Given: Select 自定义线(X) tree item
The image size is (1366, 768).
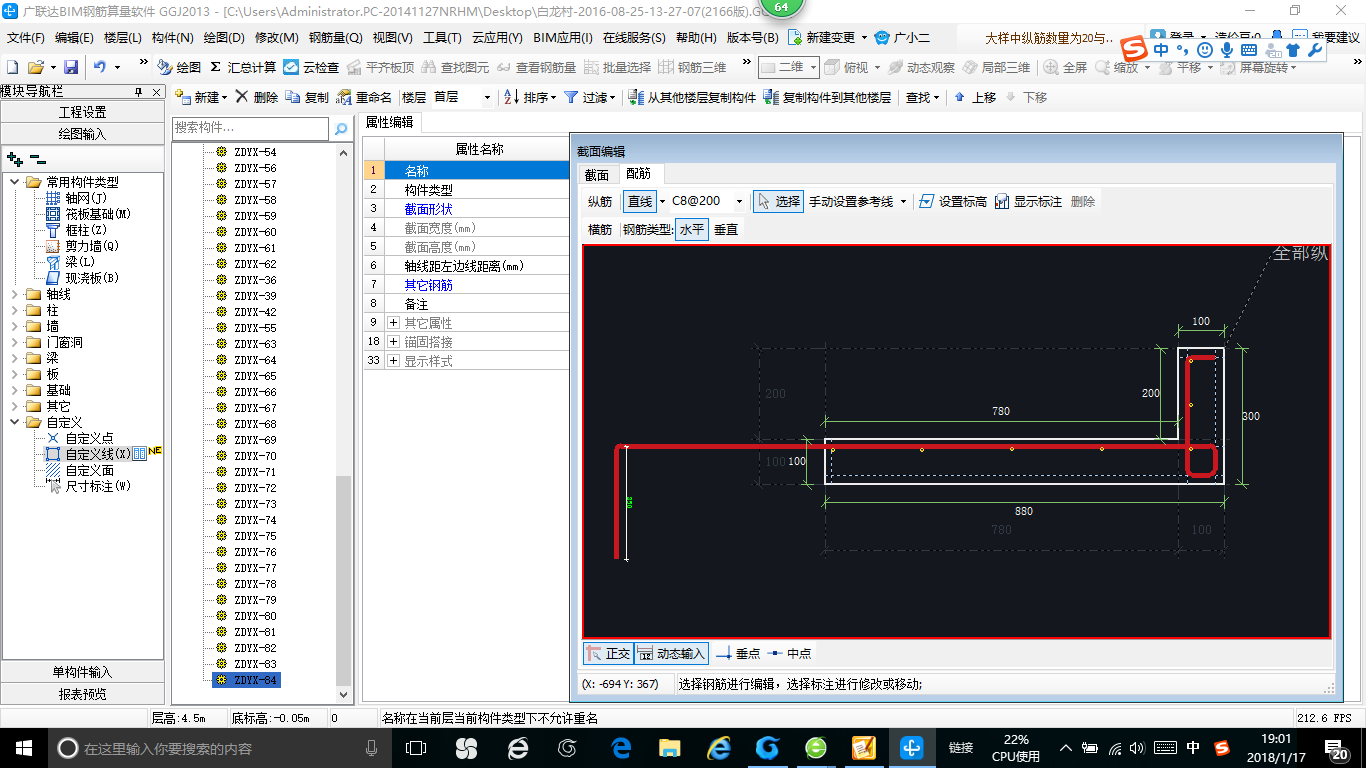Looking at the screenshot, I should coord(97,454).
